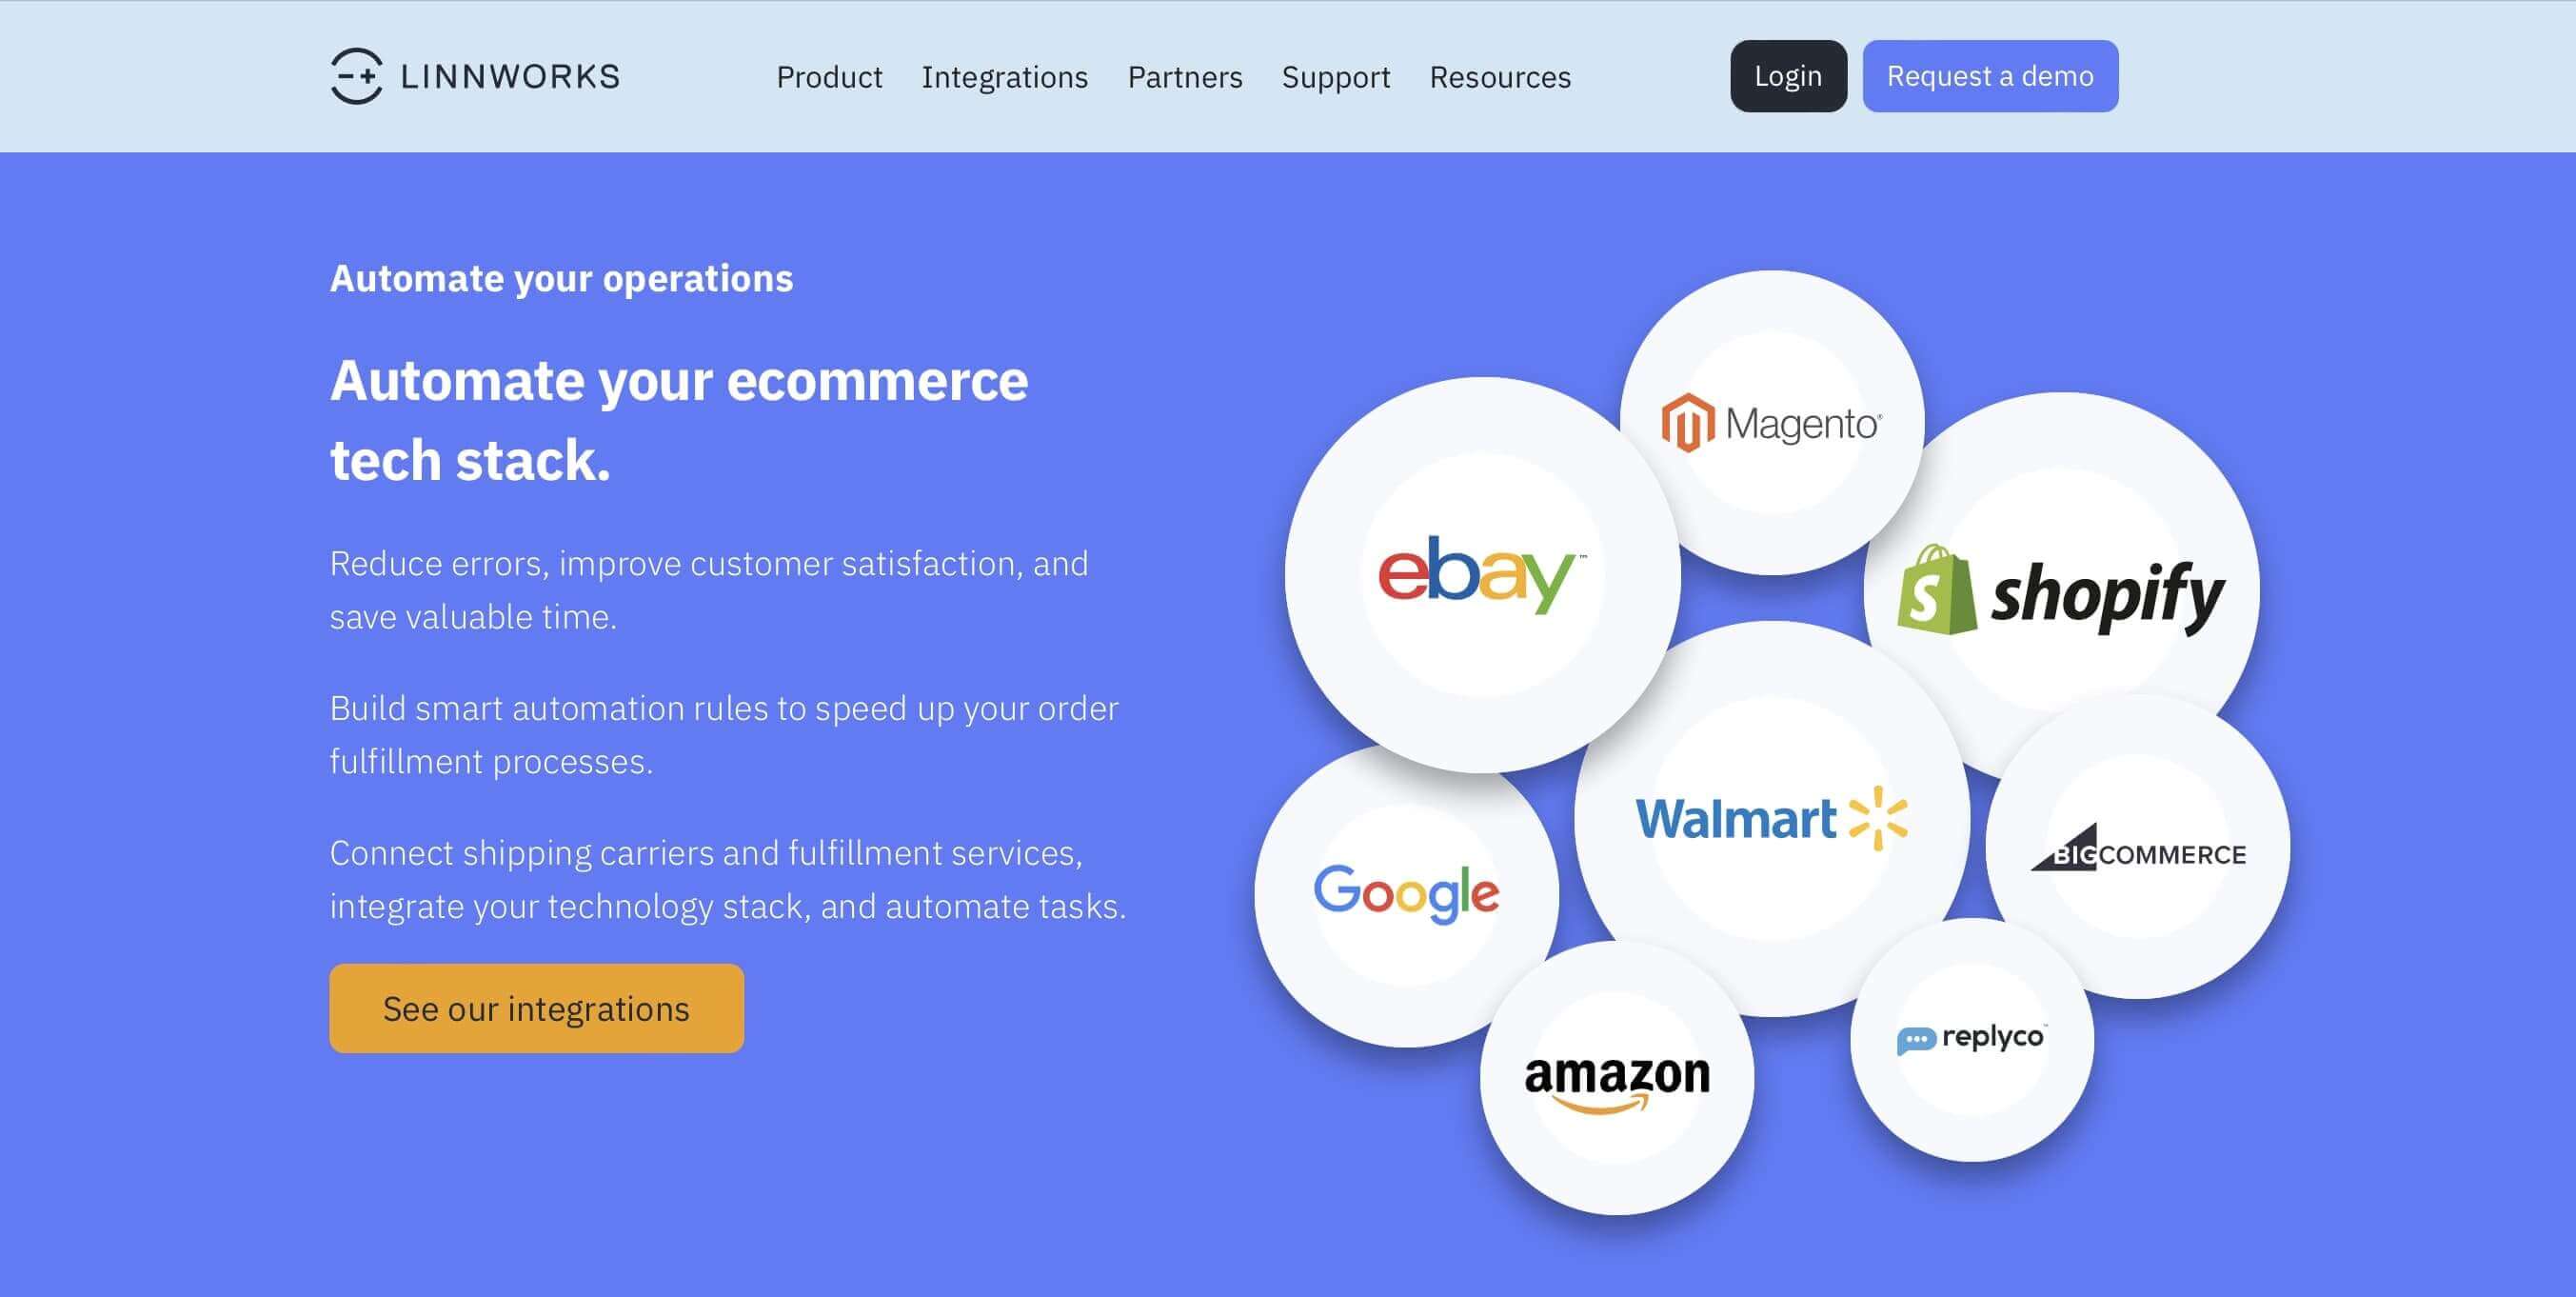Viewport: 2576px width, 1297px height.
Task: Click the Login button
Action: point(1786,74)
